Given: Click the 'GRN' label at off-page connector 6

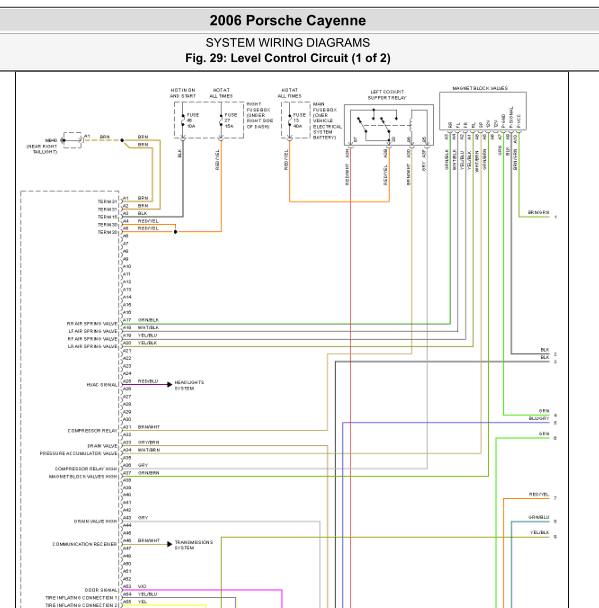Looking at the screenshot, I should [x=544, y=434].
